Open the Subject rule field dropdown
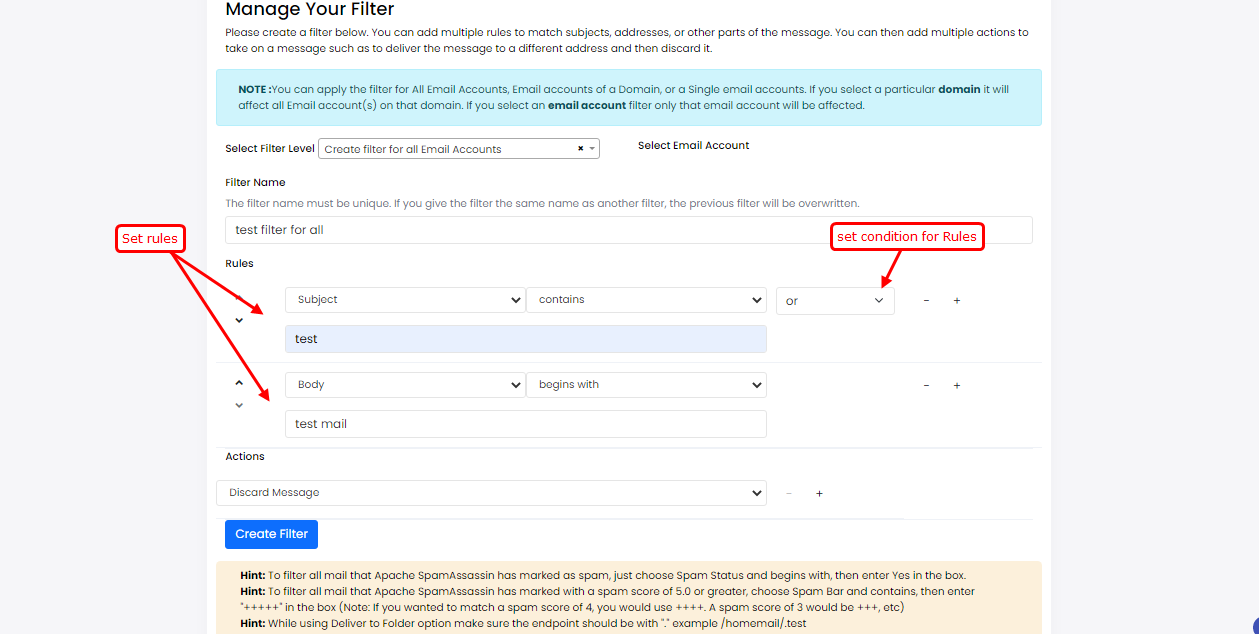1259x634 pixels. click(x=405, y=300)
